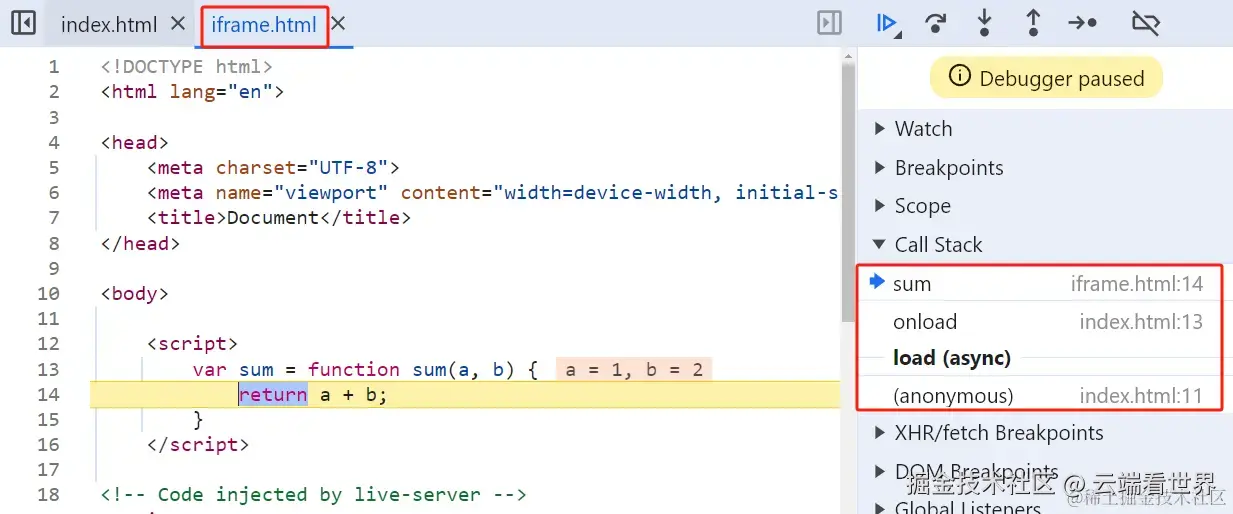The image size is (1233, 514).
Task: Step out of current function
Action: 1033,23
